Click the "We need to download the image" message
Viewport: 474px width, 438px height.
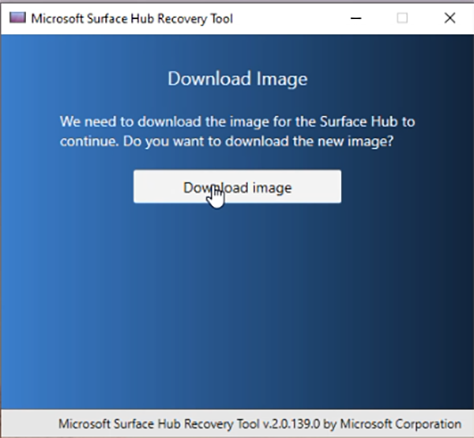coord(237,131)
